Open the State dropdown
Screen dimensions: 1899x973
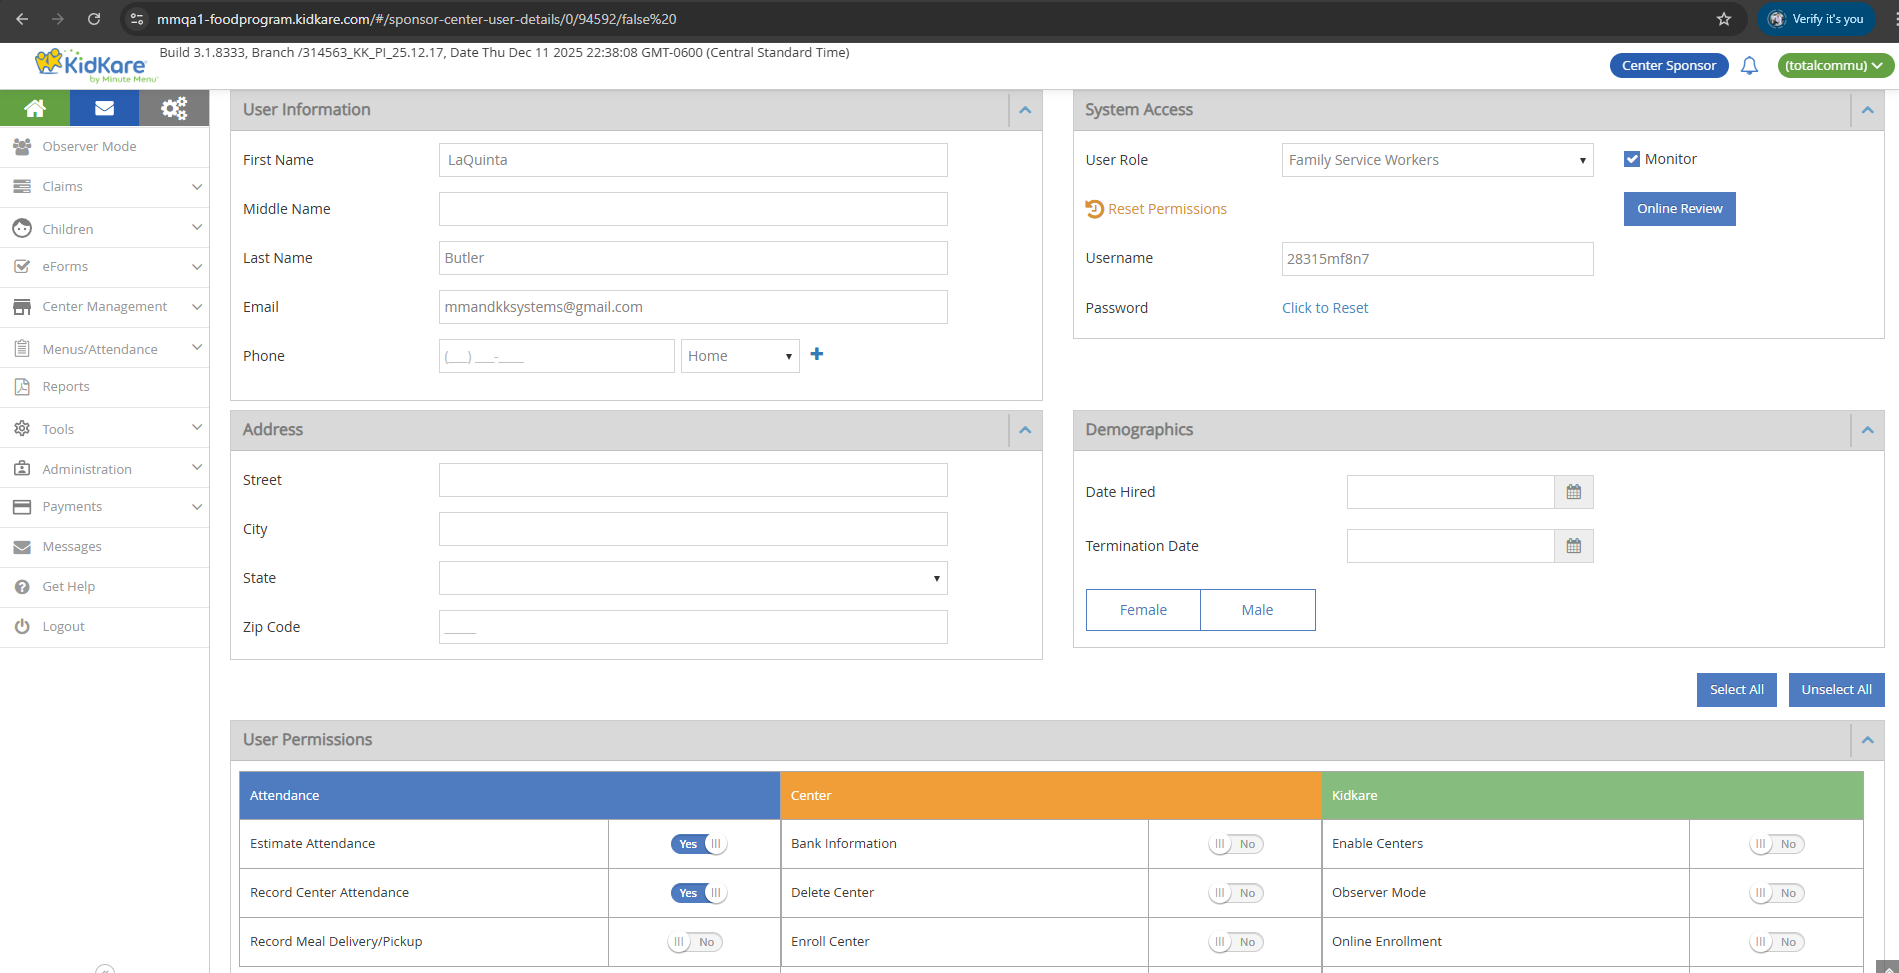click(692, 578)
